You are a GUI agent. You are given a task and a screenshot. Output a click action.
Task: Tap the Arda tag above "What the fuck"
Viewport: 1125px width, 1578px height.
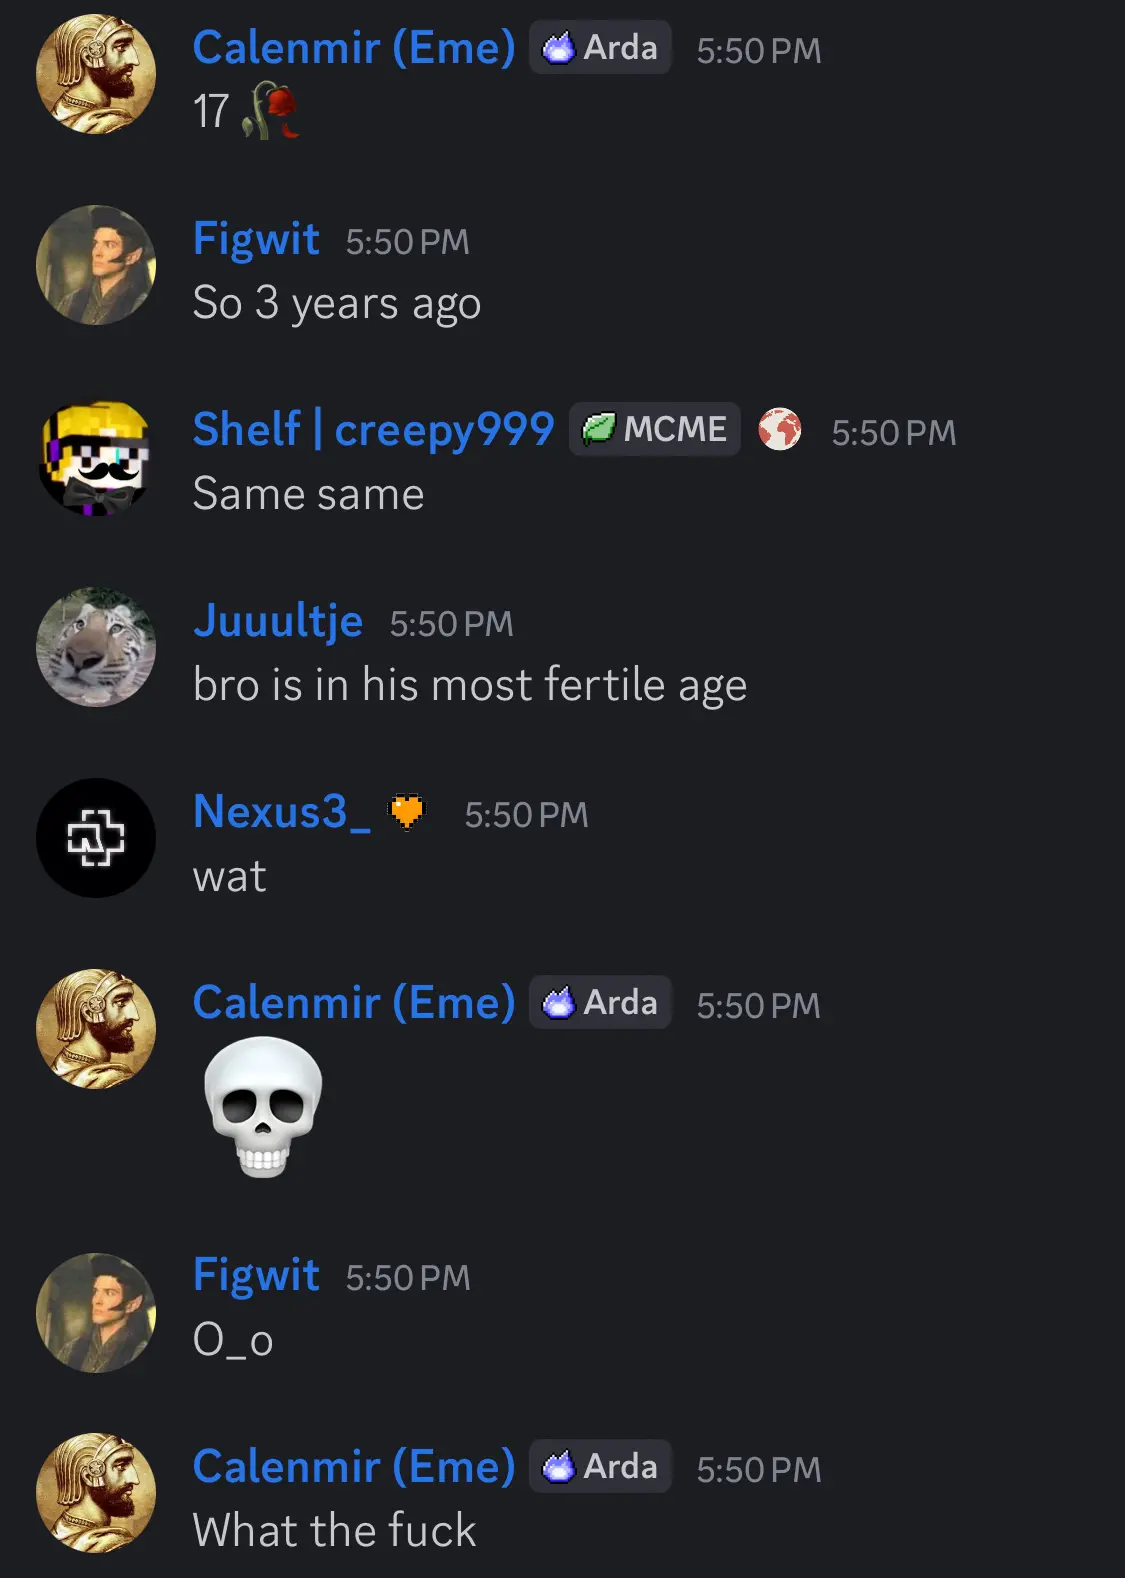[600, 1466]
